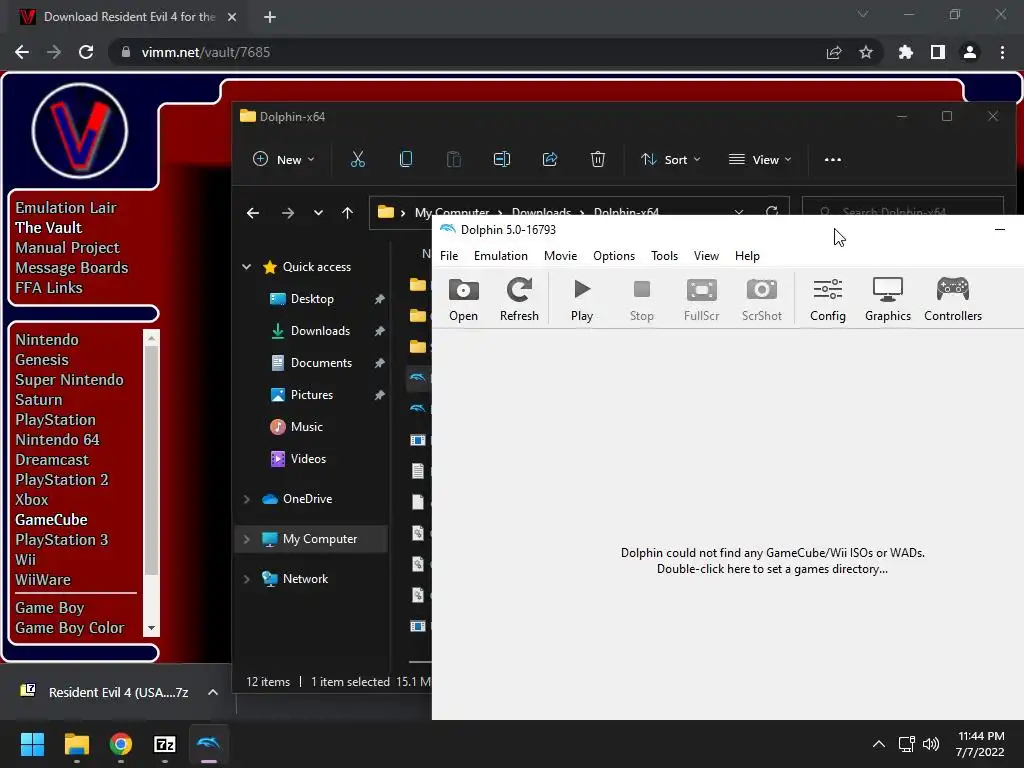Click the Back arrow in File Explorer
The height and width of the screenshot is (768, 1024).
(x=253, y=213)
